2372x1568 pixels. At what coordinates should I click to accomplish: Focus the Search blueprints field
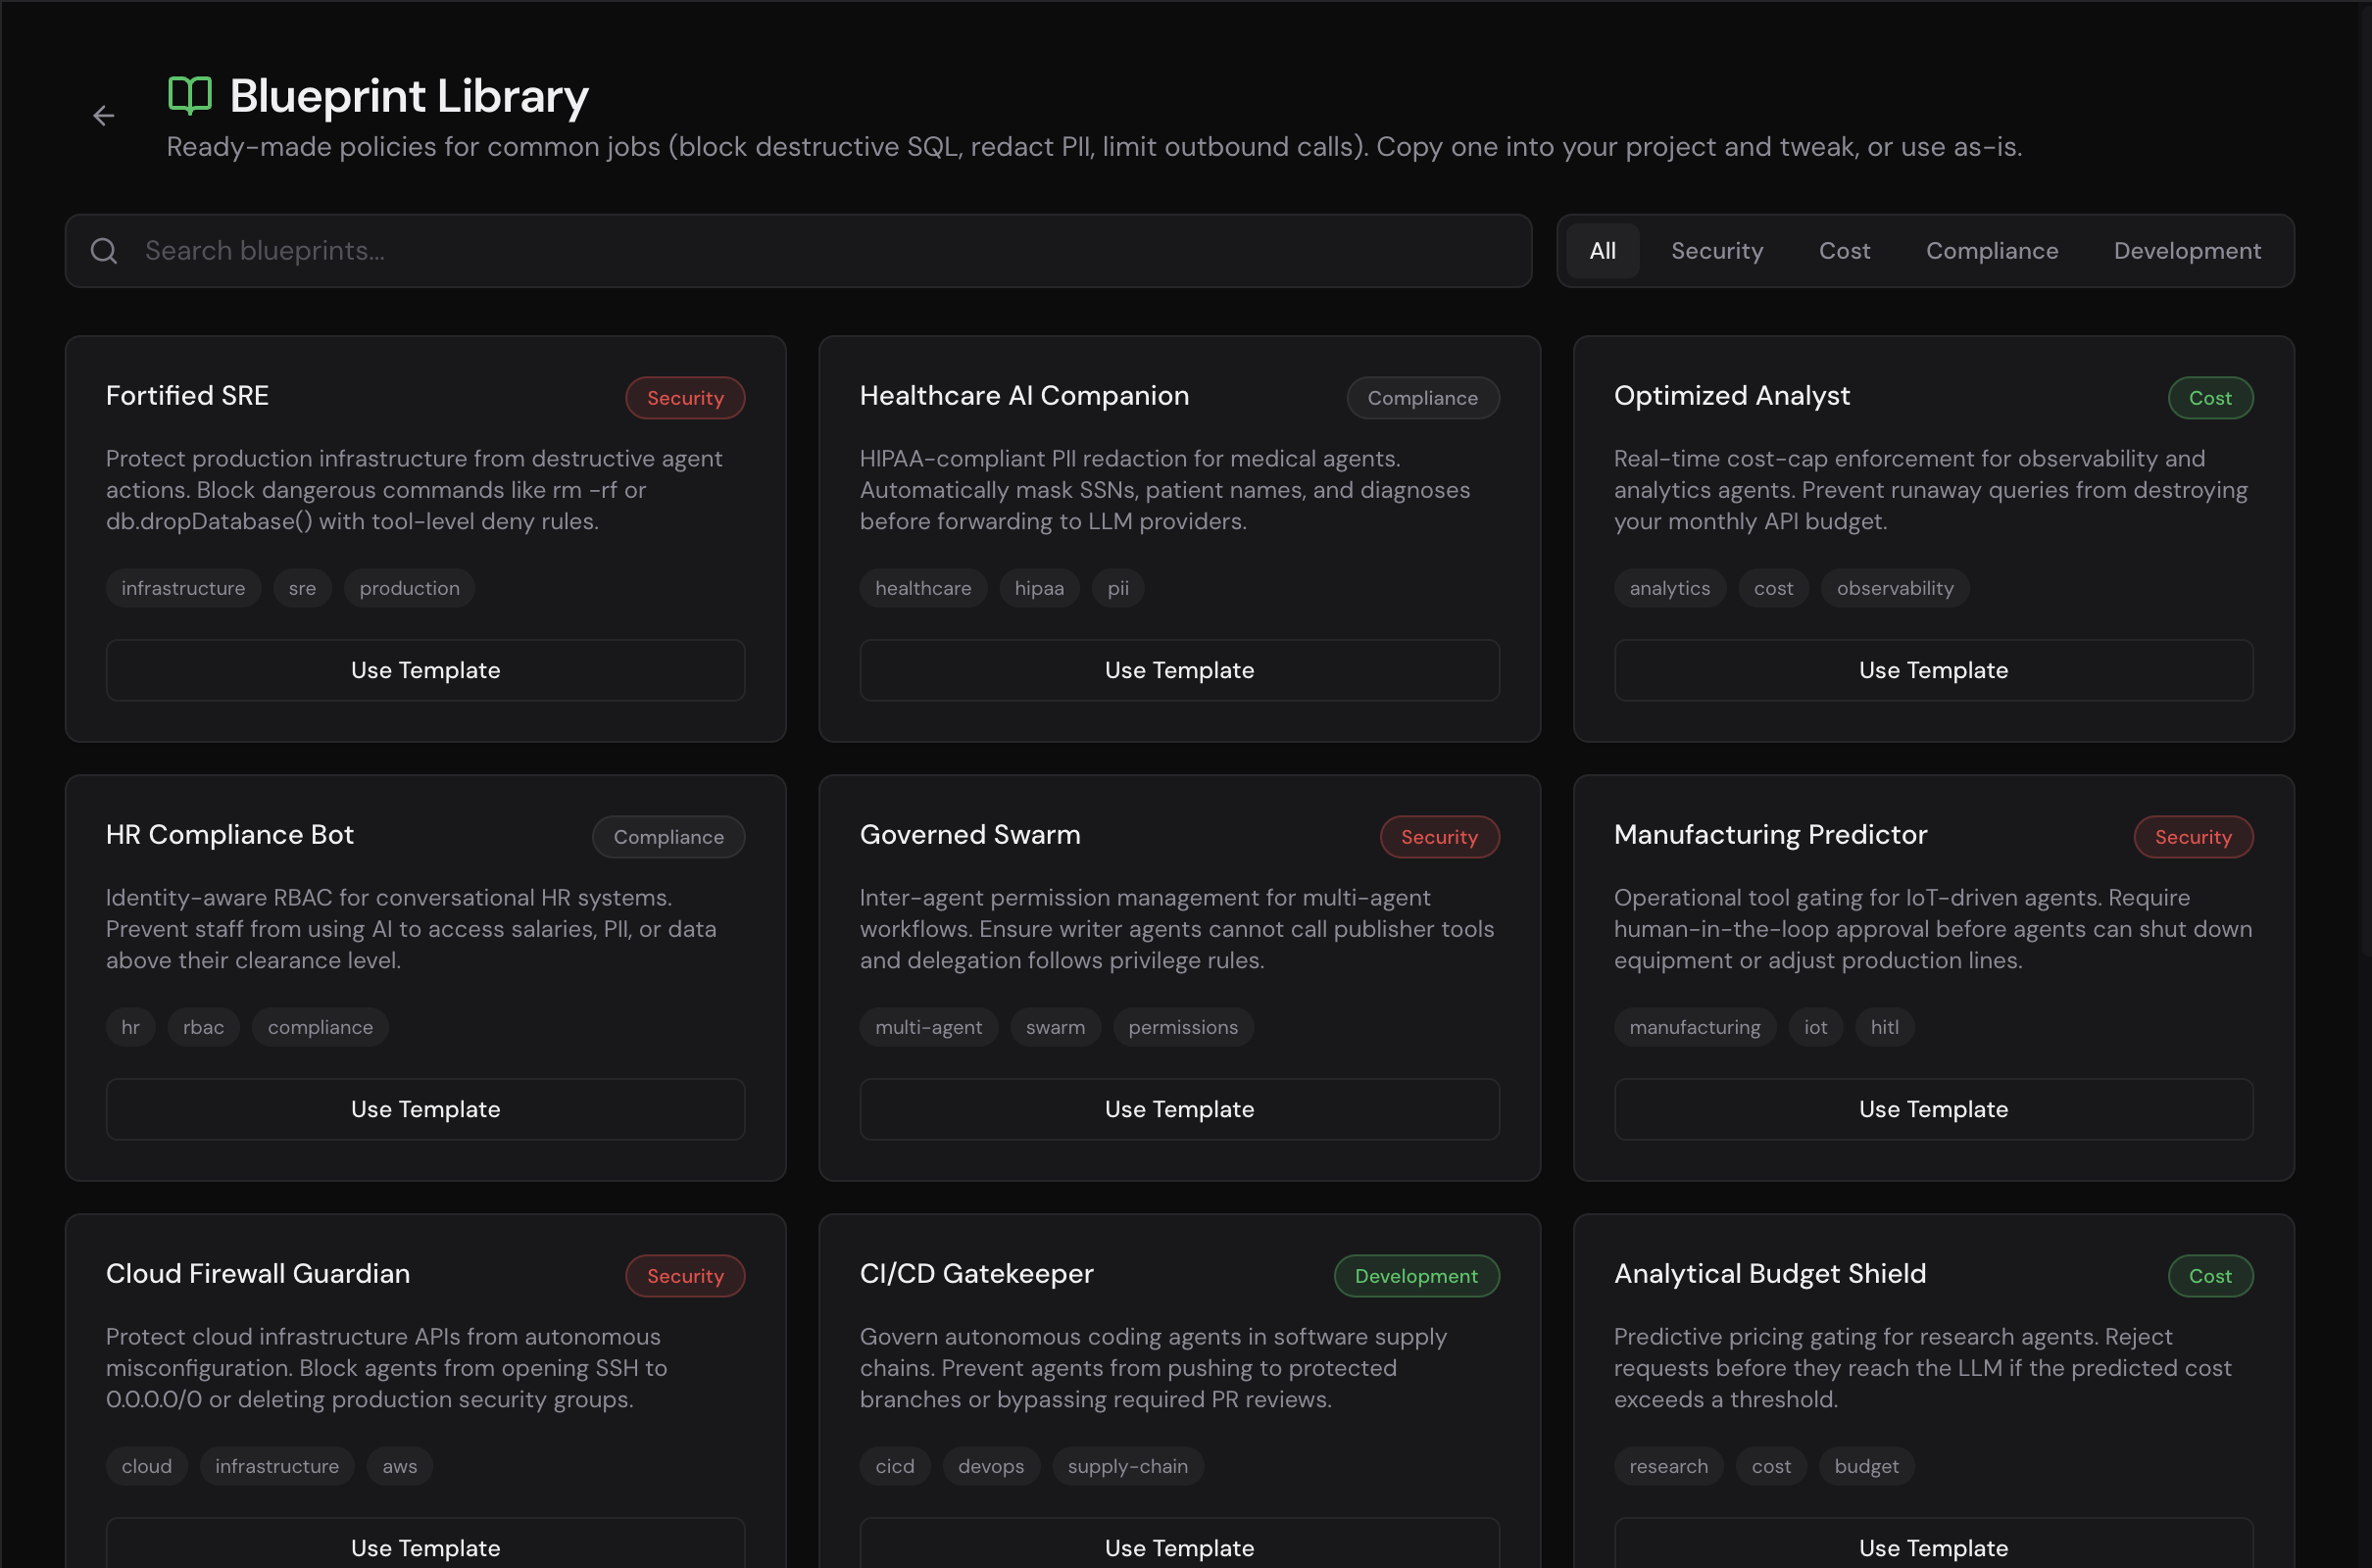click(x=798, y=251)
